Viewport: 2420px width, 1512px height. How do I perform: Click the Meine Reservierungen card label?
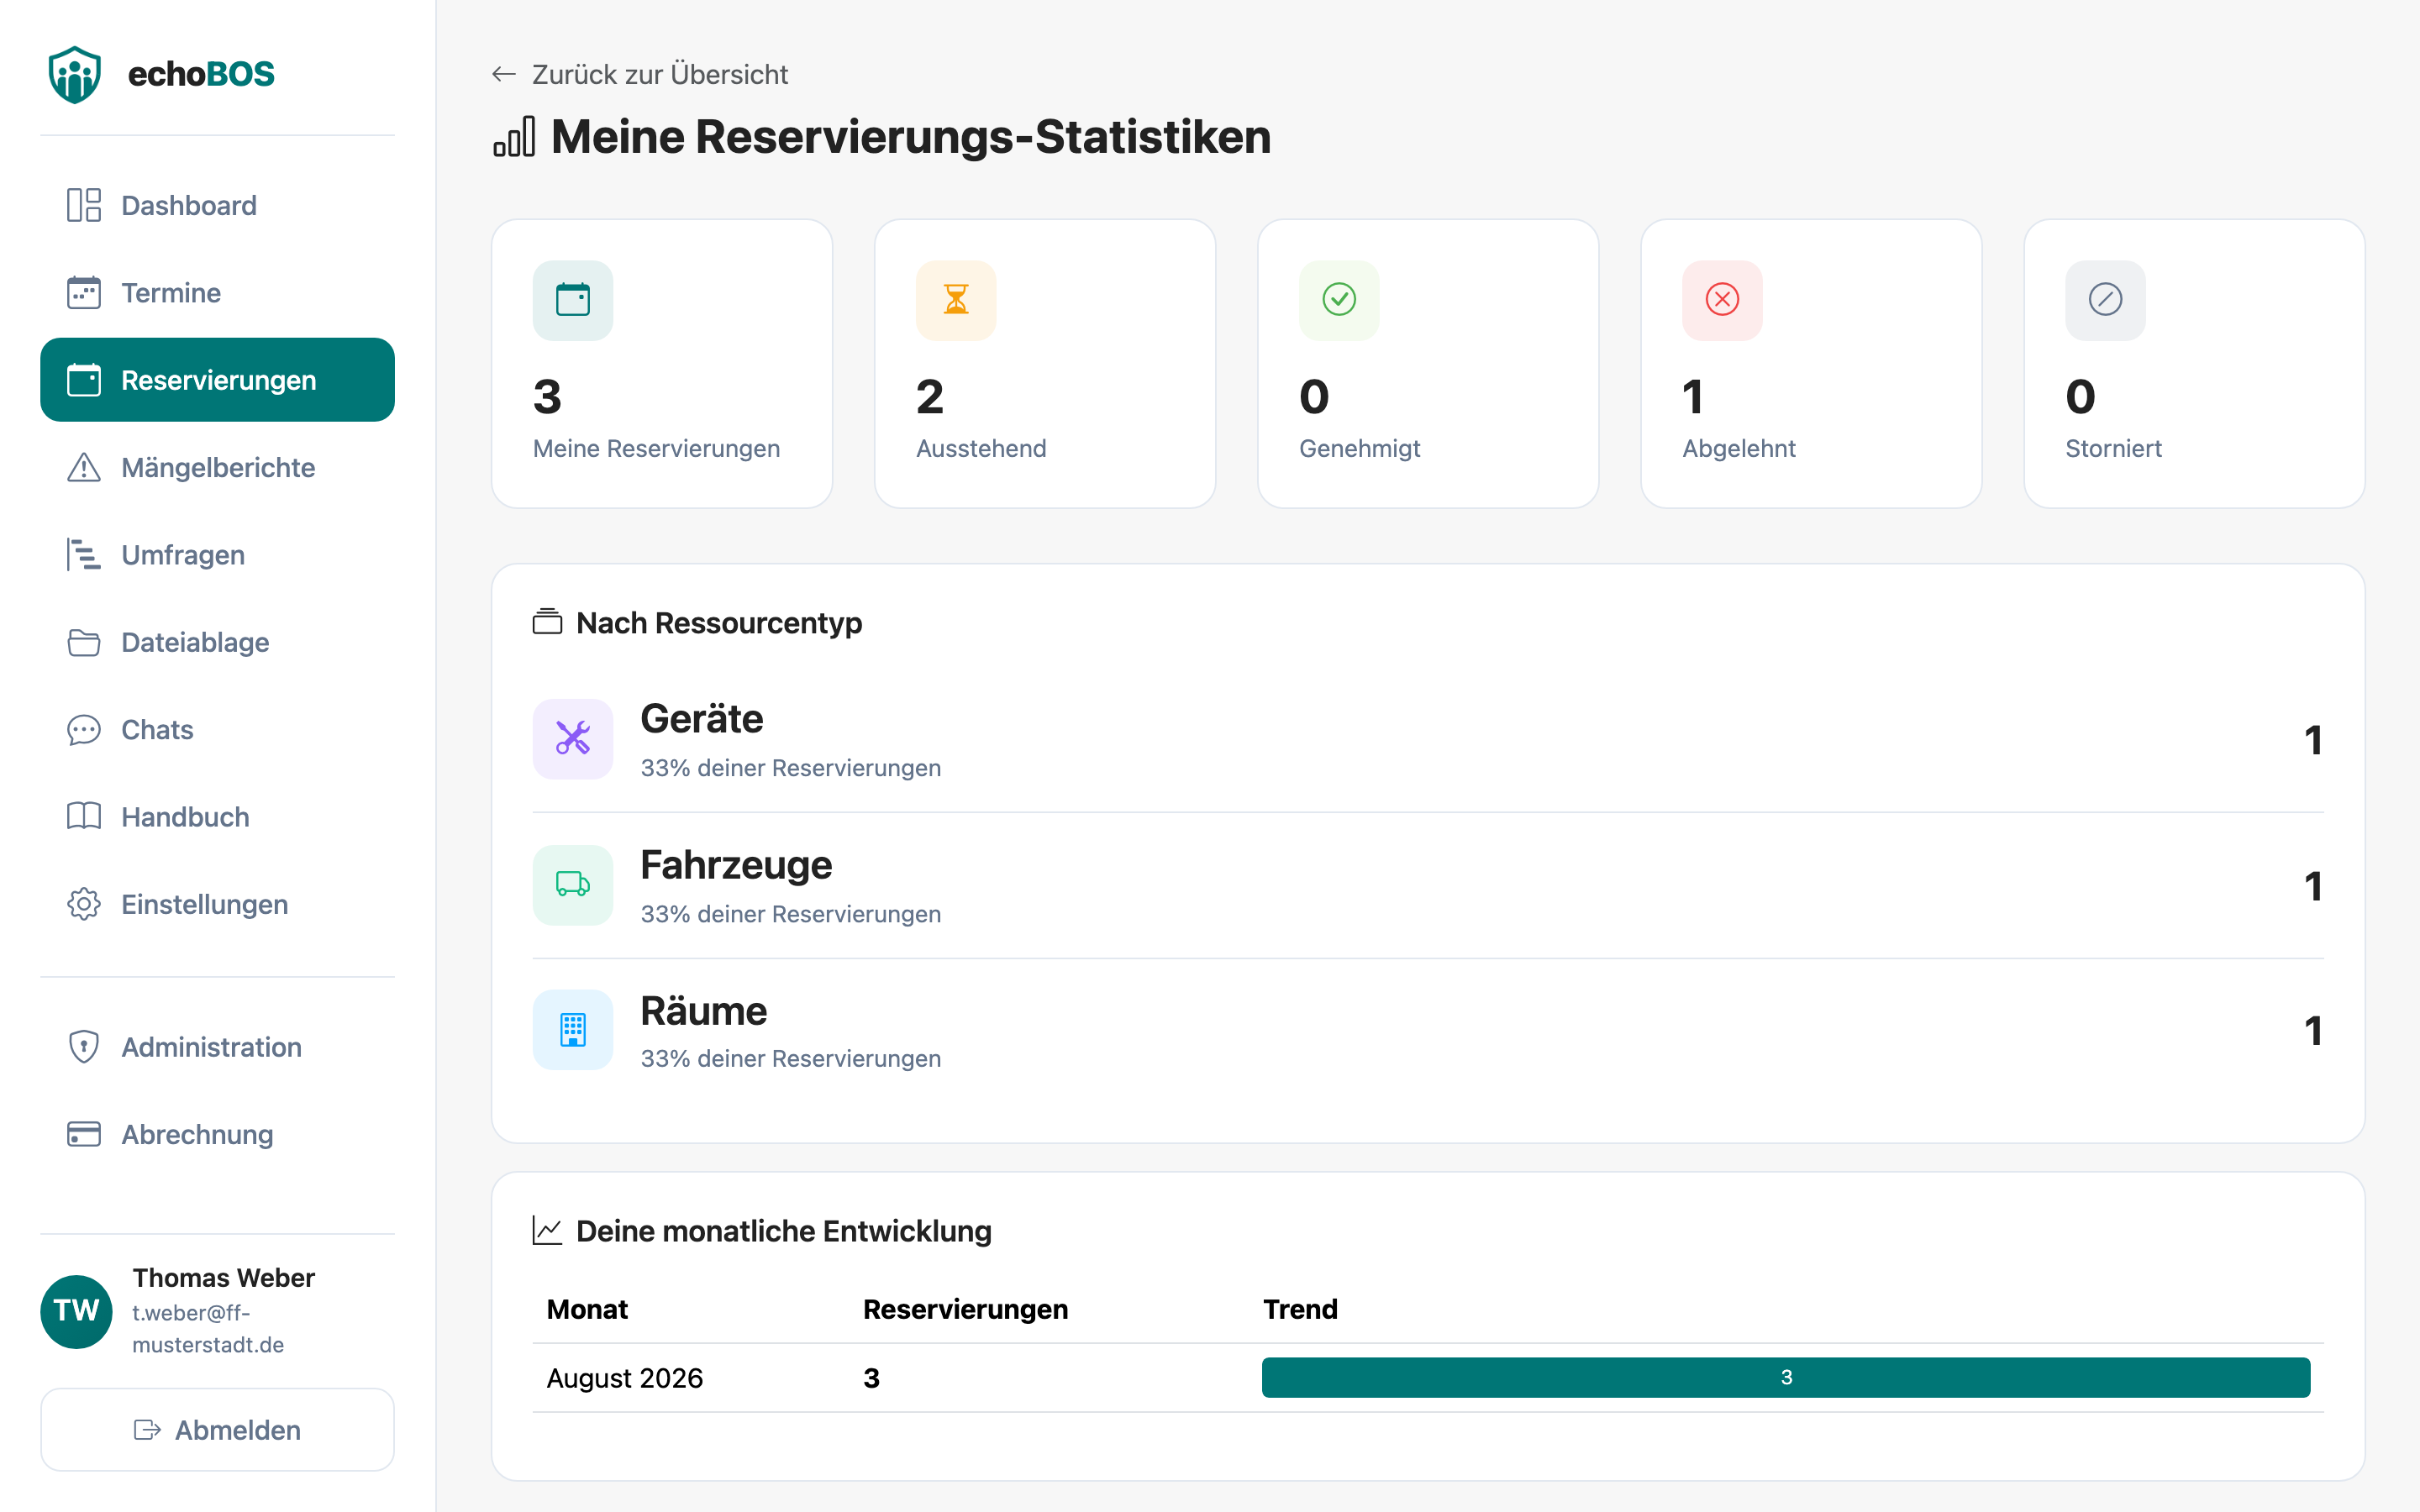click(656, 448)
